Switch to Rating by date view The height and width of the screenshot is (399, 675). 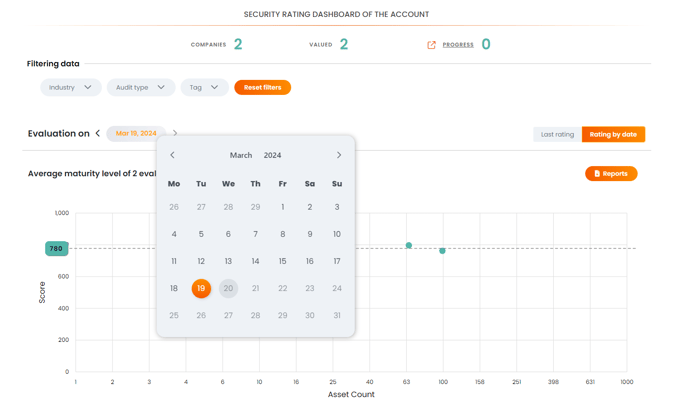[613, 134]
